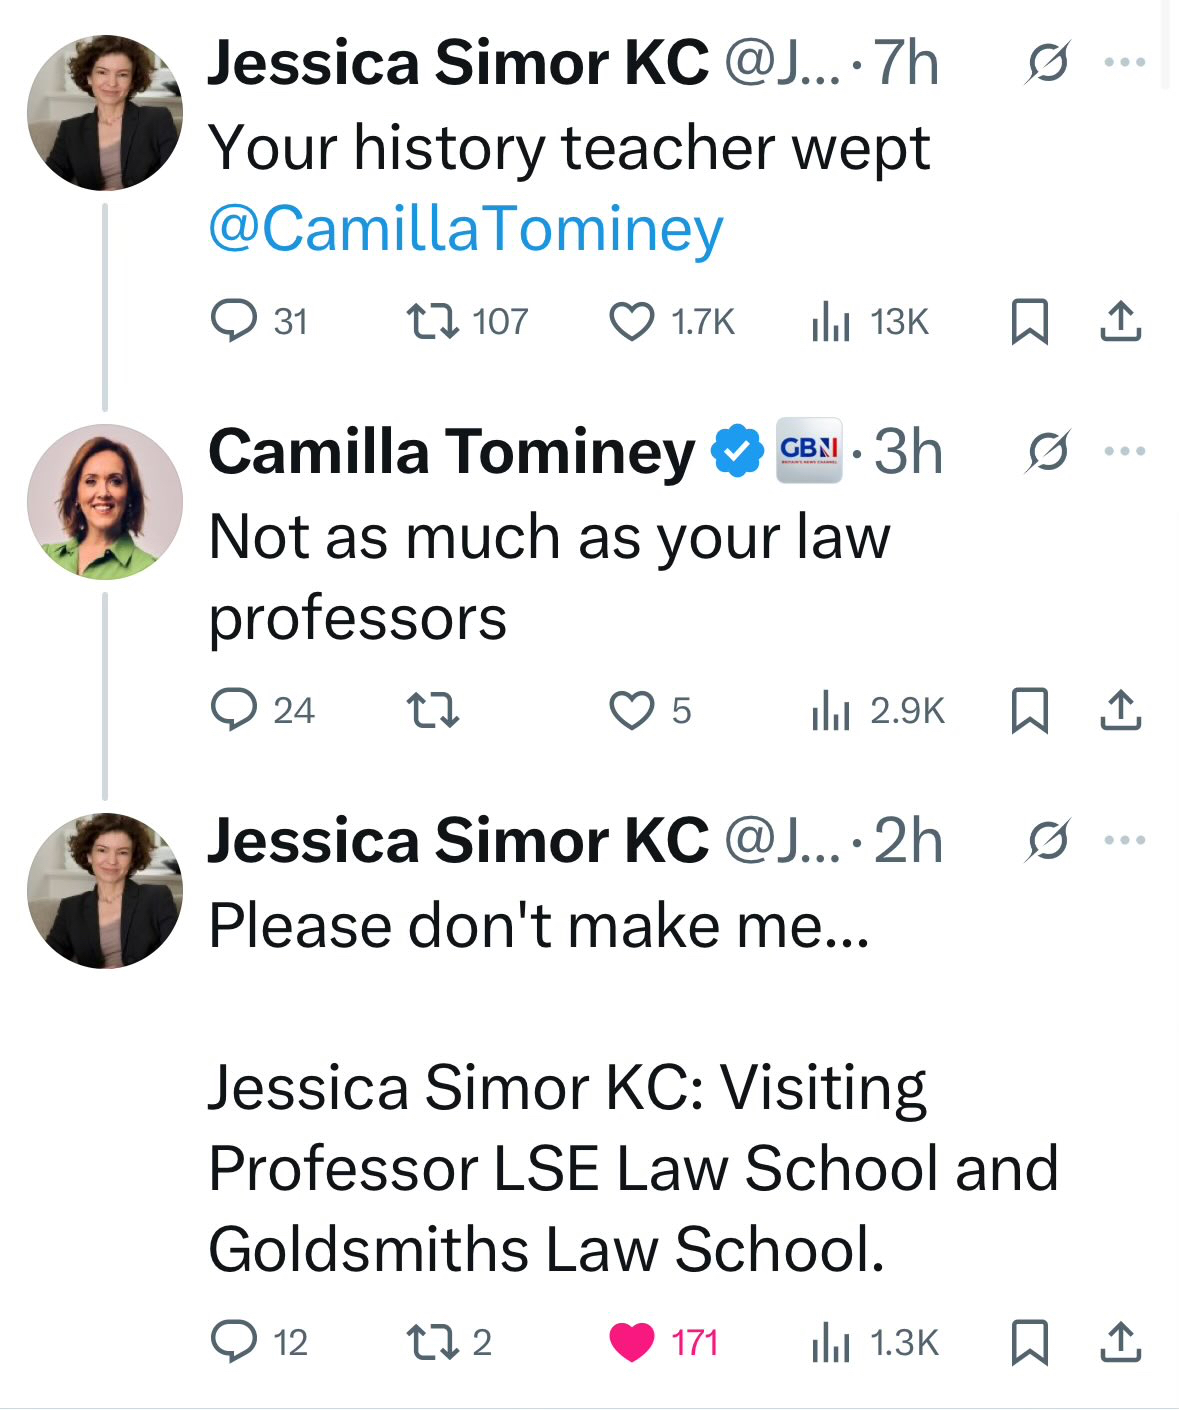This screenshot has height=1410, width=1179.
Task: Open the Camilla Tominey profile picture
Action: coord(105,501)
